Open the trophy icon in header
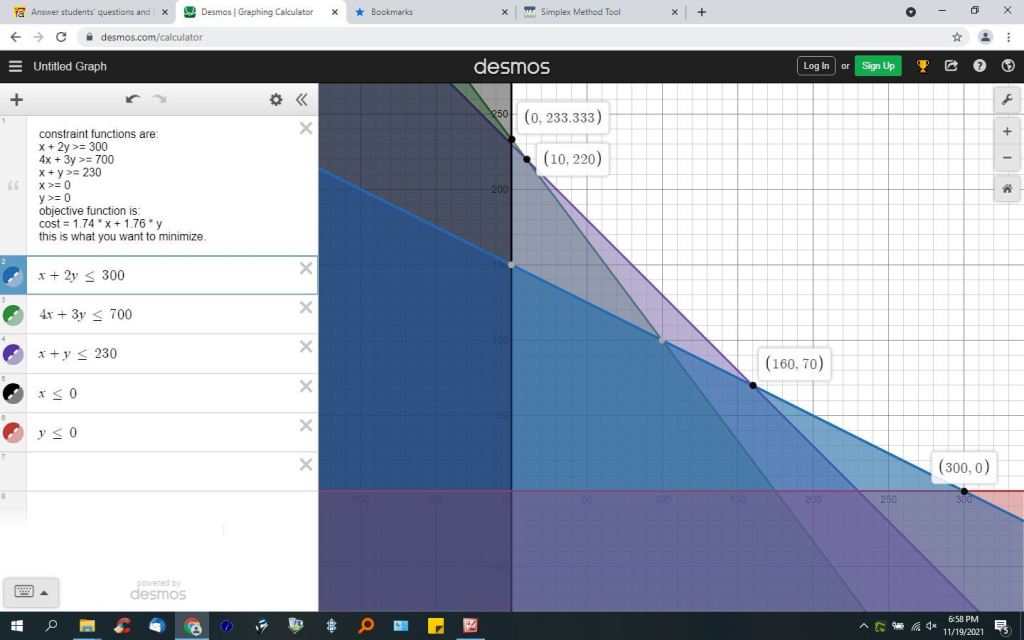The image size is (1024, 640). click(x=922, y=66)
